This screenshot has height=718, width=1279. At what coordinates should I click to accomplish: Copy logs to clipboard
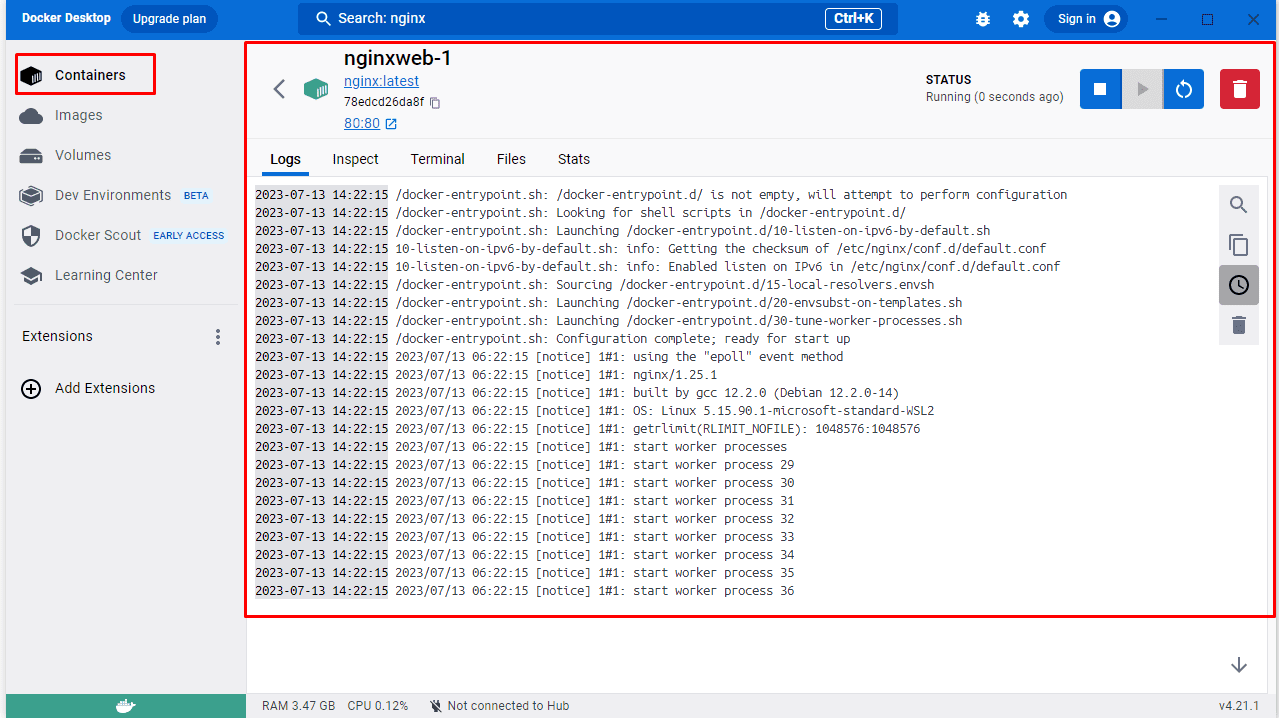tap(1239, 245)
